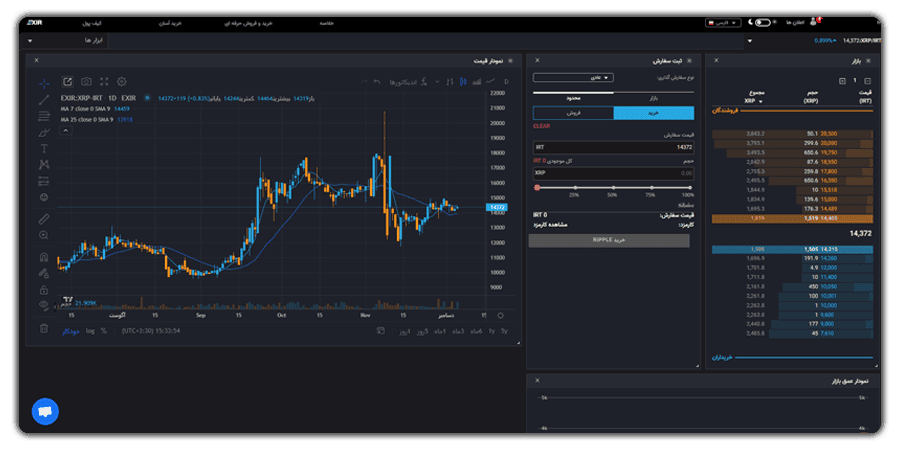This screenshot has width=900, height=450.
Task: Set the amount slider to 100%
Action: 690,188
